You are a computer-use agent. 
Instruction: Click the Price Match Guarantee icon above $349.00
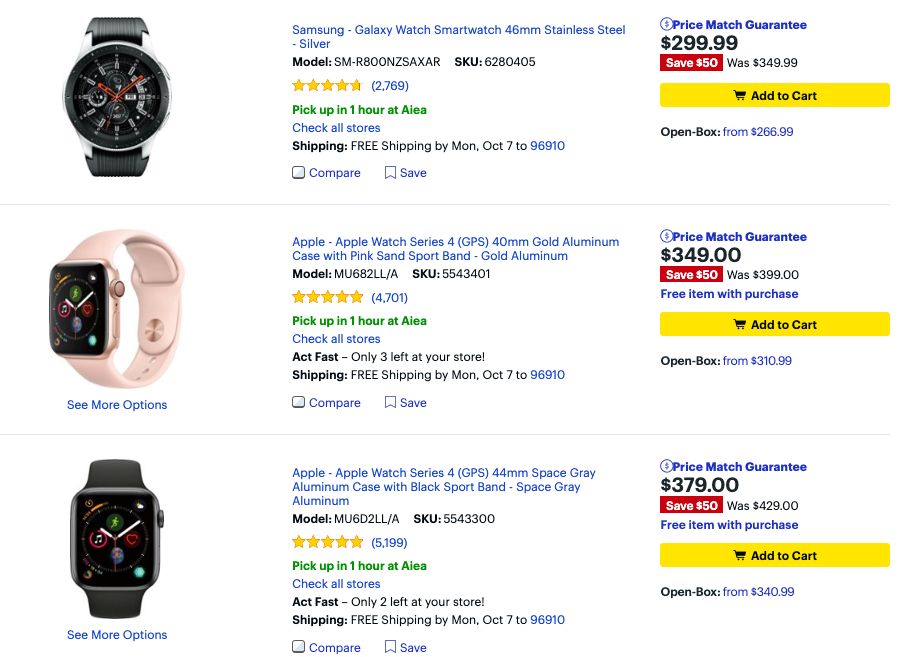point(667,237)
